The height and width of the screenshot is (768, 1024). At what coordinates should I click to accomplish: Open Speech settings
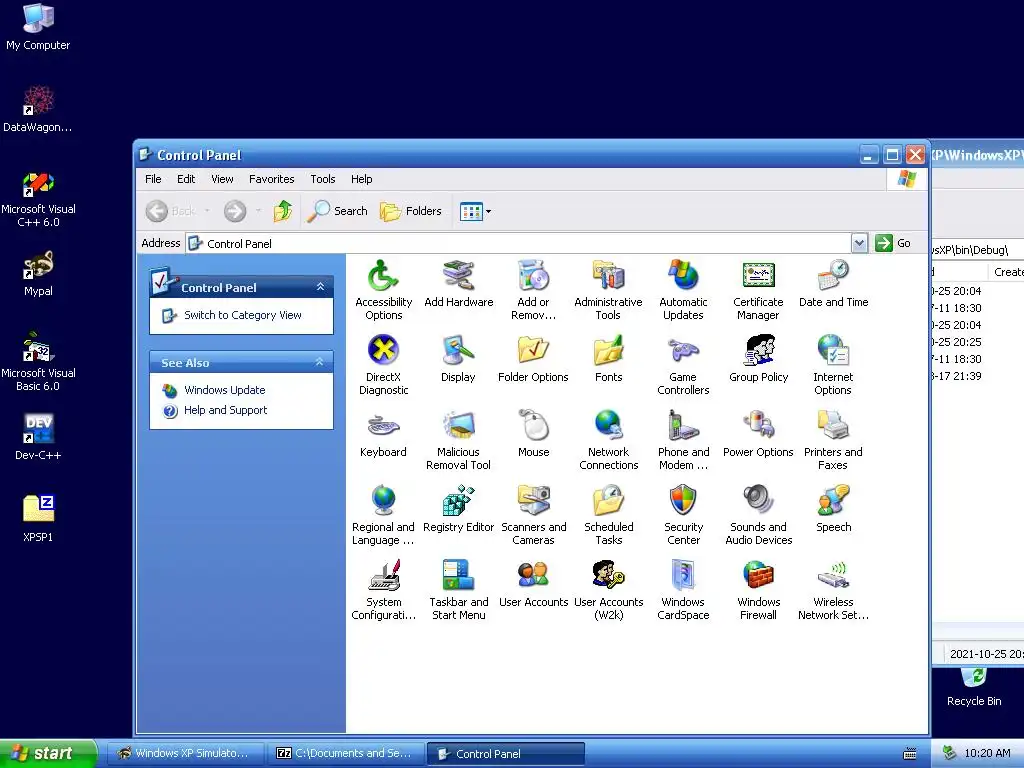pyautogui.click(x=833, y=509)
